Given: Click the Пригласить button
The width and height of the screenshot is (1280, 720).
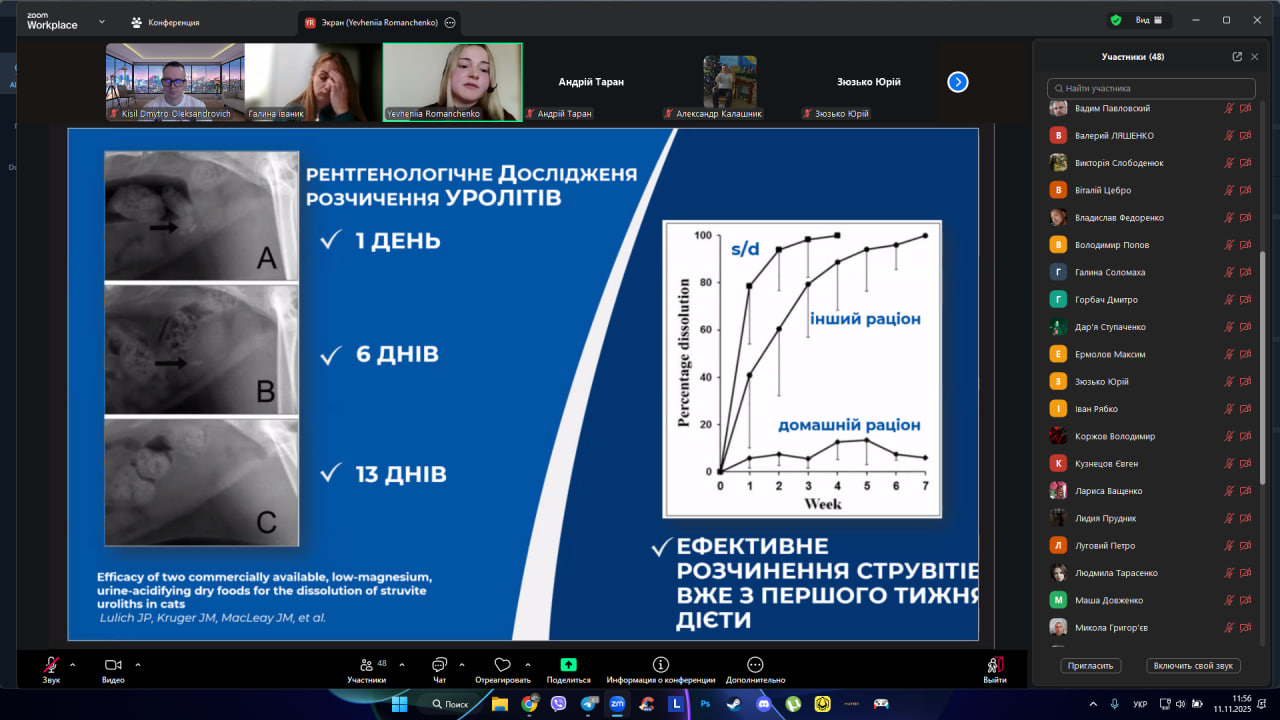Looking at the screenshot, I should coord(1091,666).
